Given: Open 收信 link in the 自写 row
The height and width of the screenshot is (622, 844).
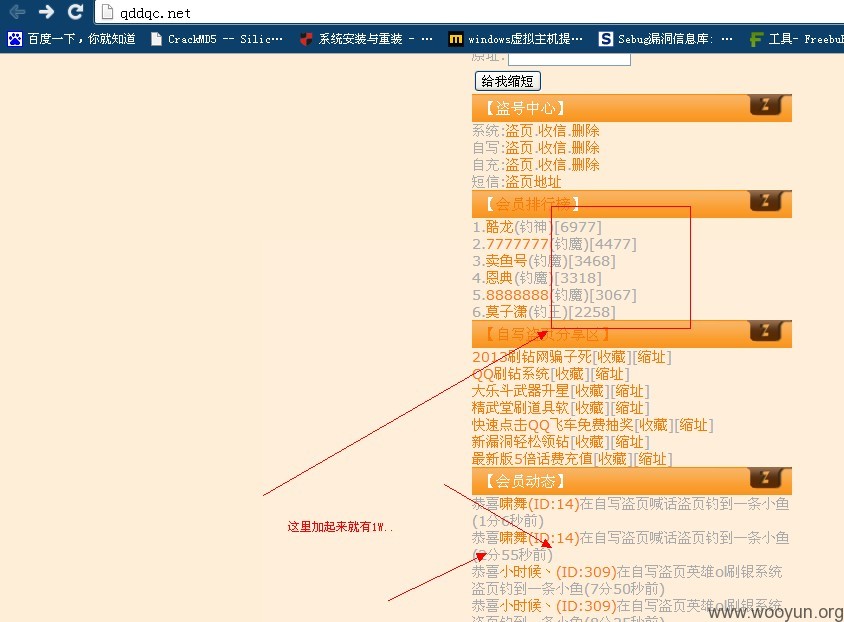Looking at the screenshot, I should [552, 148].
